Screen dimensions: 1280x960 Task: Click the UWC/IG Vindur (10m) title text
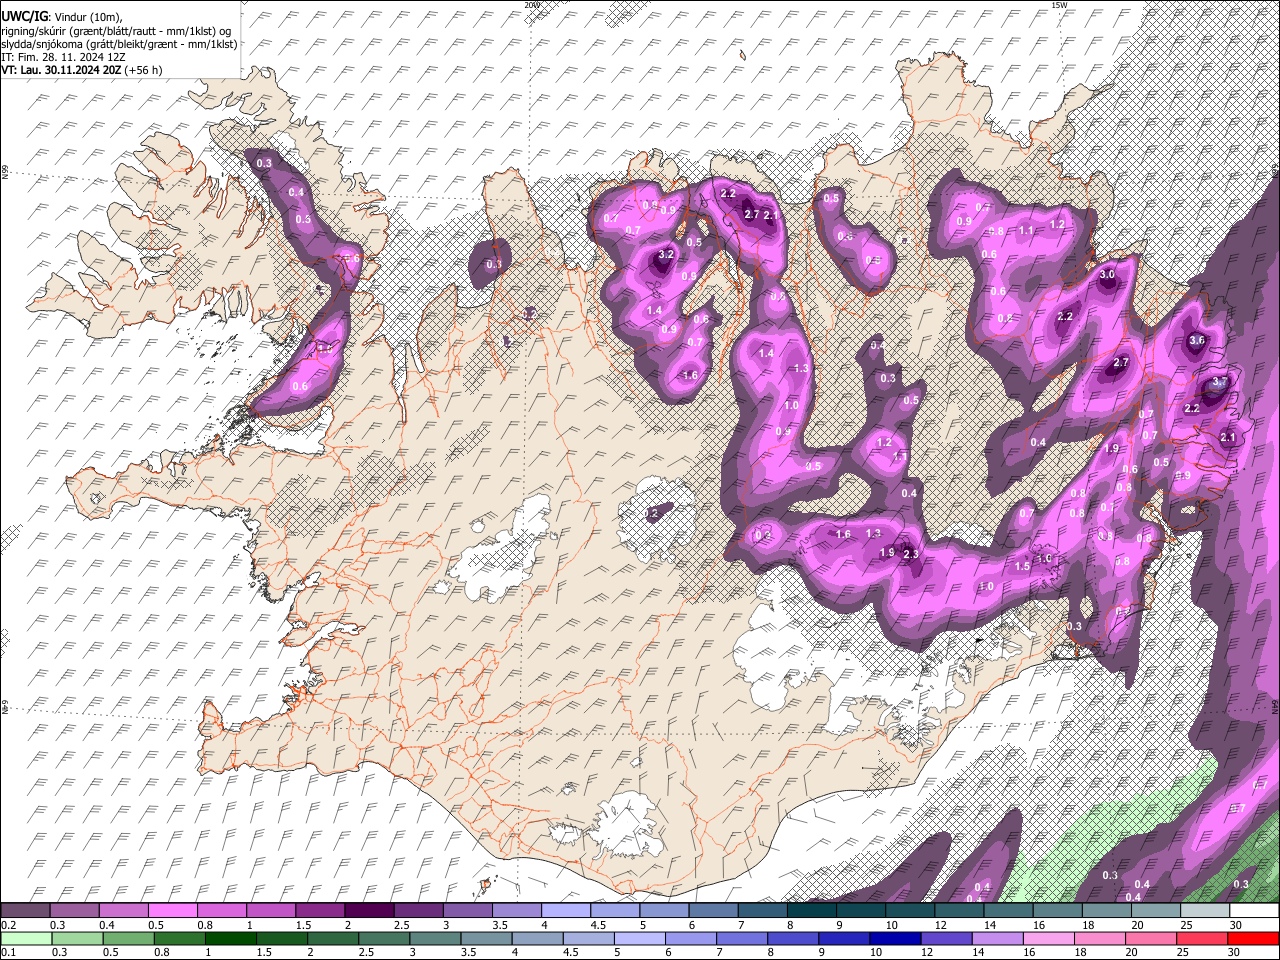[x=62, y=16]
